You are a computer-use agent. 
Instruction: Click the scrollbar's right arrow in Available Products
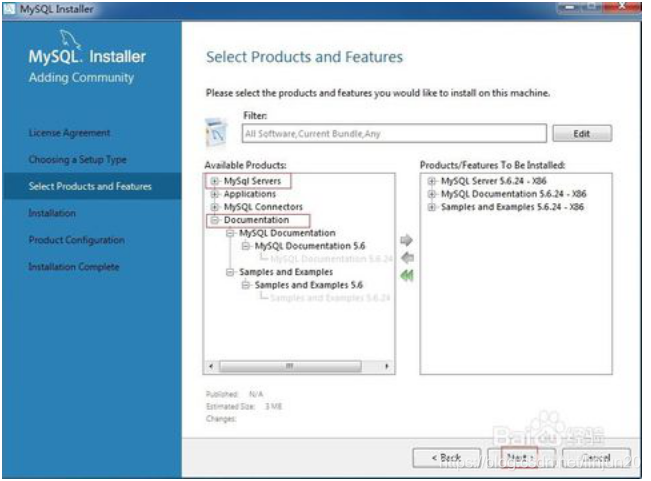[x=387, y=366]
